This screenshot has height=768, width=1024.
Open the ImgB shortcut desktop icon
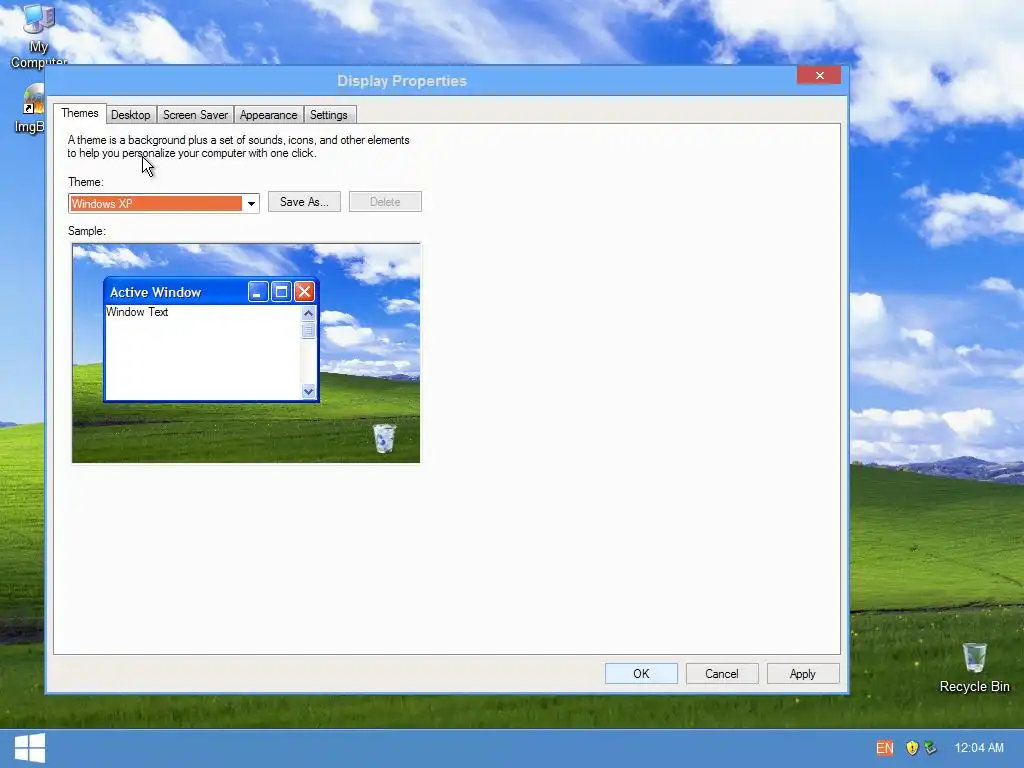pos(30,109)
